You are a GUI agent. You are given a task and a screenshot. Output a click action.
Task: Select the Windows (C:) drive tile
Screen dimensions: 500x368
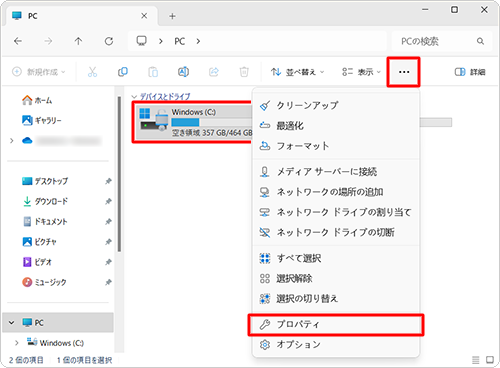coord(193,122)
